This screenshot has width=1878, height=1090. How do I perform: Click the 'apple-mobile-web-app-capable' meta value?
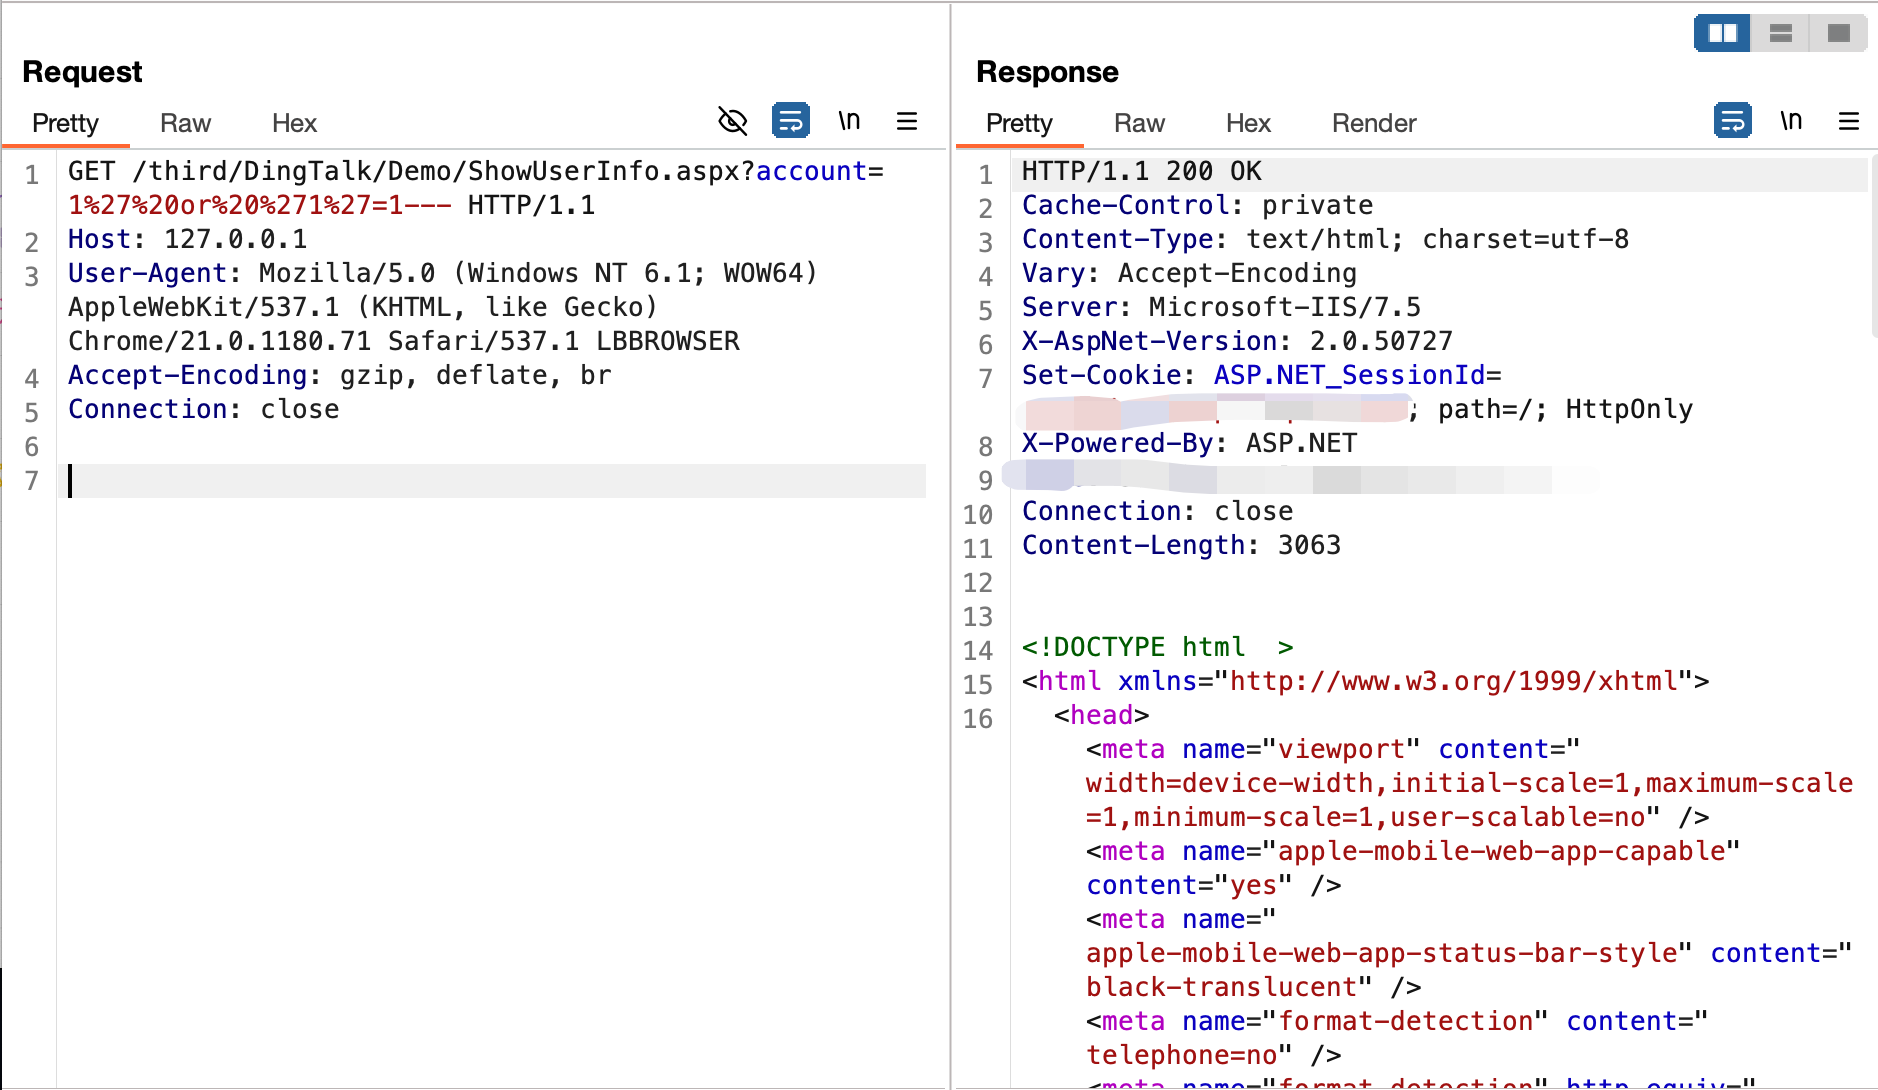[1501, 851]
